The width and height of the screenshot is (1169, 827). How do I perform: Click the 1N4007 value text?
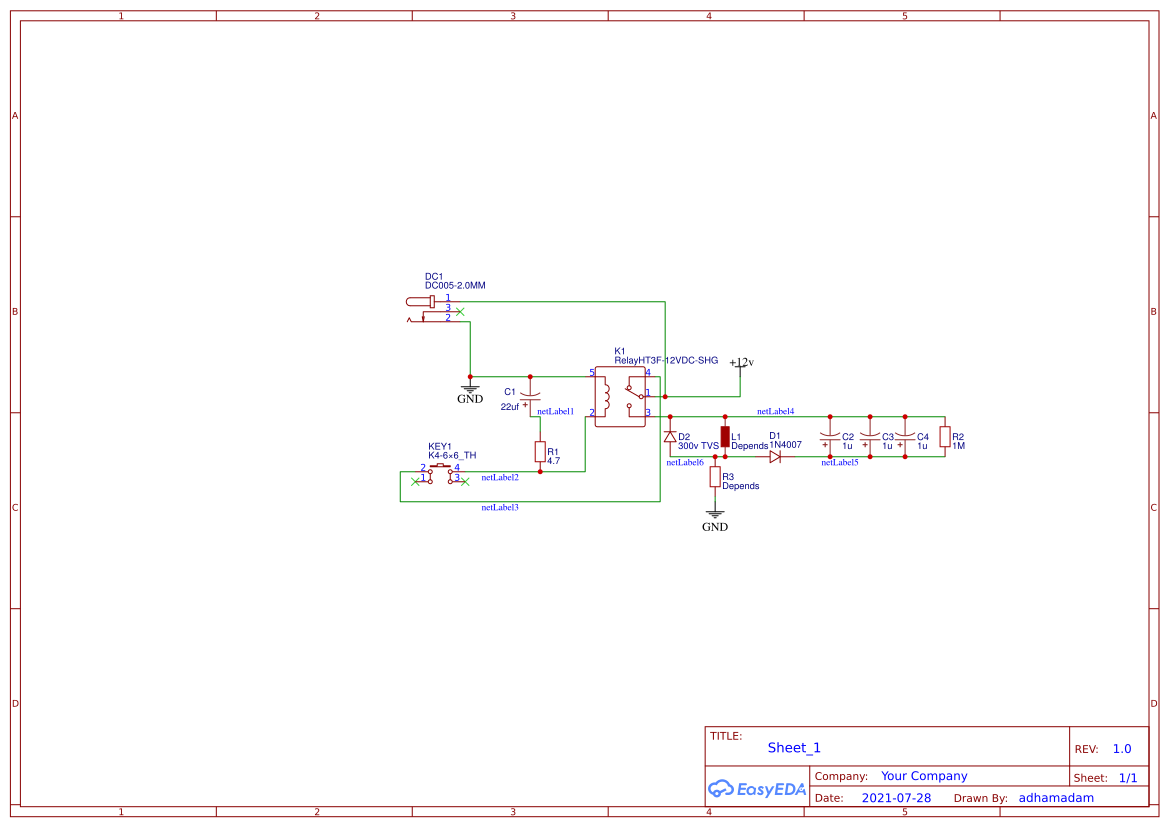[x=786, y=444]
